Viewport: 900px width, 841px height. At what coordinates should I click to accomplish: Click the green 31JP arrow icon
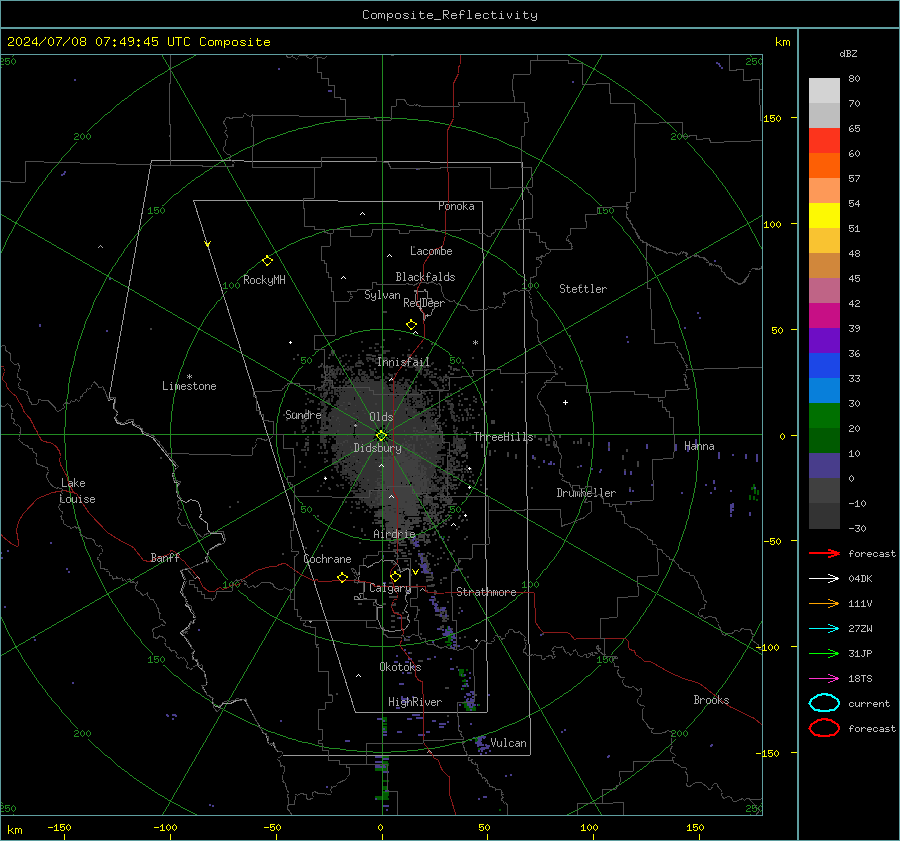(x=824, y=653)
